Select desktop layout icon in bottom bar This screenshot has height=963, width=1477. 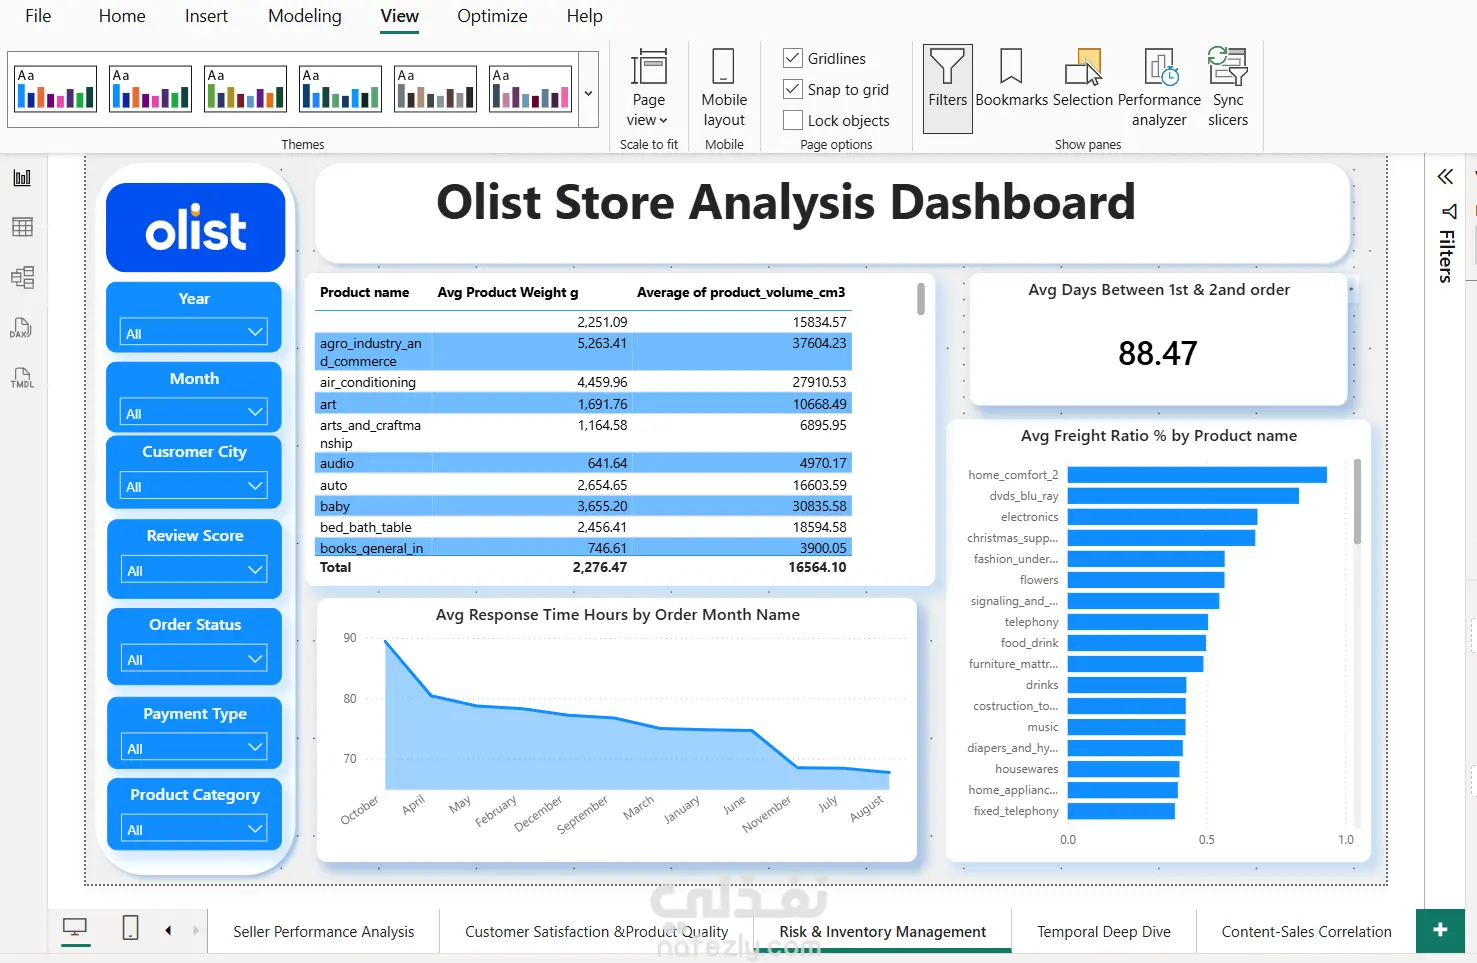click(75, 929)
